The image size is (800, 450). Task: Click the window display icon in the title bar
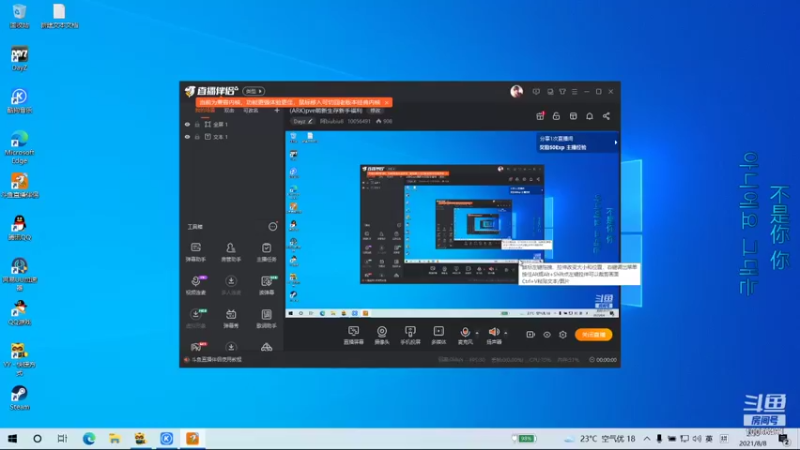(550, 92)
